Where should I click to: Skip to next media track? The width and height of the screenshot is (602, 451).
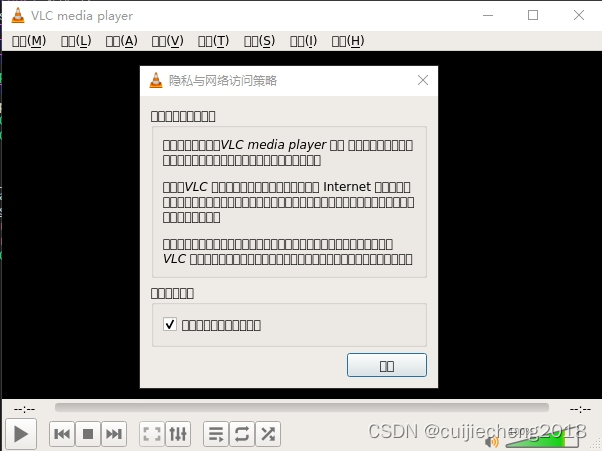[x=114, y=434]
